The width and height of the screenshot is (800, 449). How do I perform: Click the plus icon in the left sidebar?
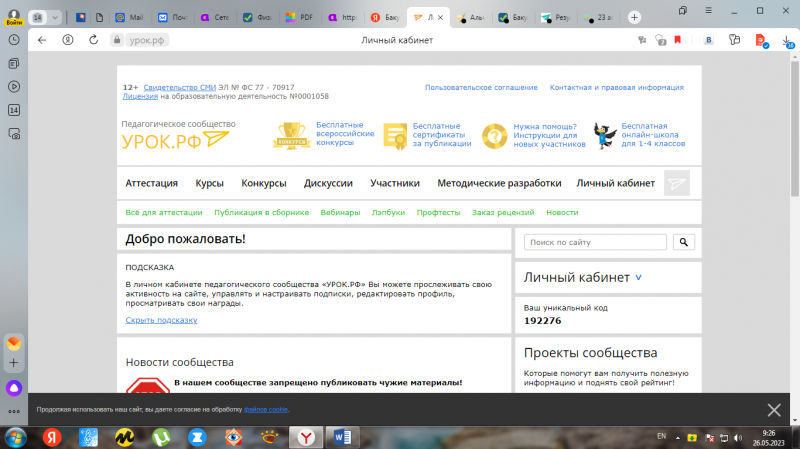tap(14, 363)
